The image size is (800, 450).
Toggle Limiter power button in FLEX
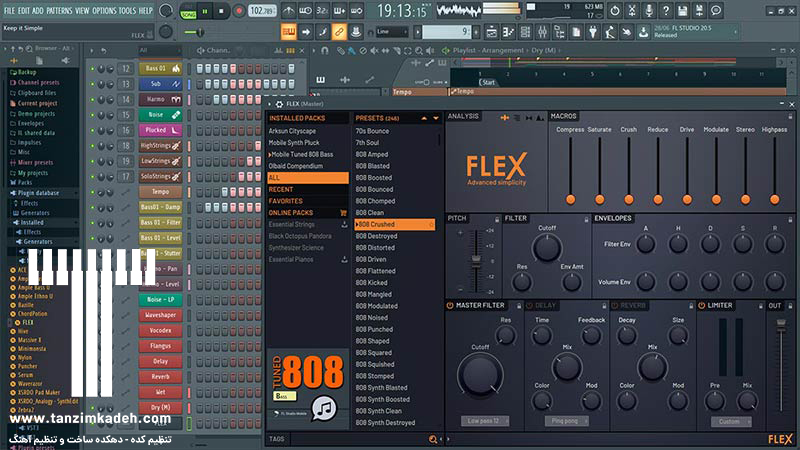pos(702,305)
